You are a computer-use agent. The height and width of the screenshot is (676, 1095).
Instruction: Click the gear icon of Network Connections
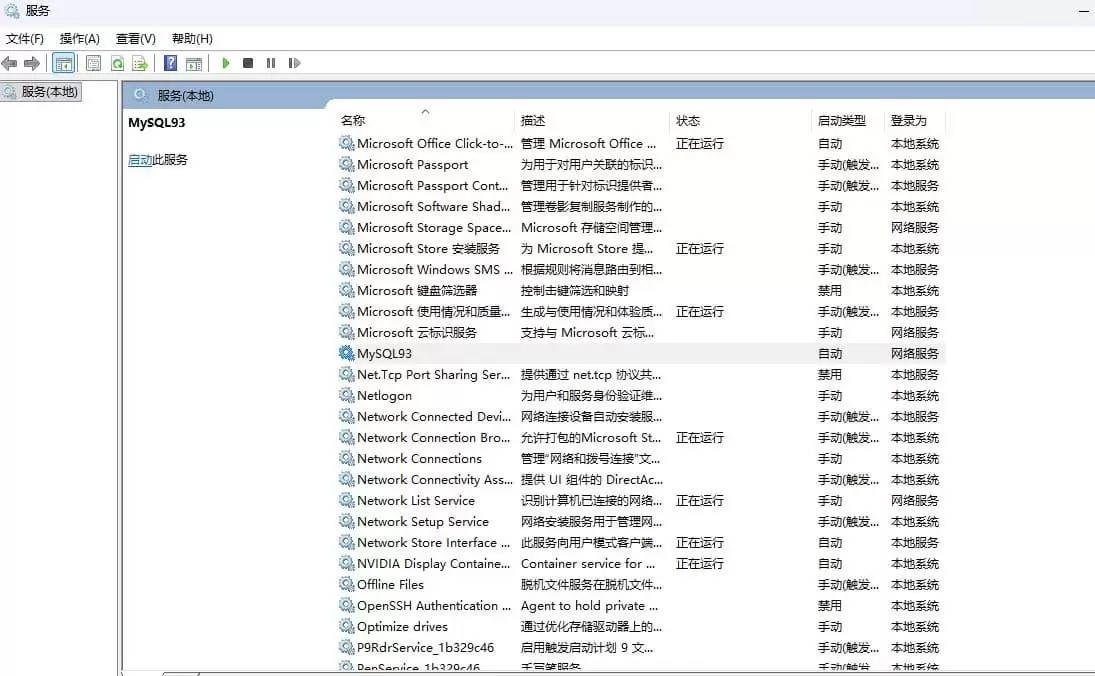[x=346, y=459]
